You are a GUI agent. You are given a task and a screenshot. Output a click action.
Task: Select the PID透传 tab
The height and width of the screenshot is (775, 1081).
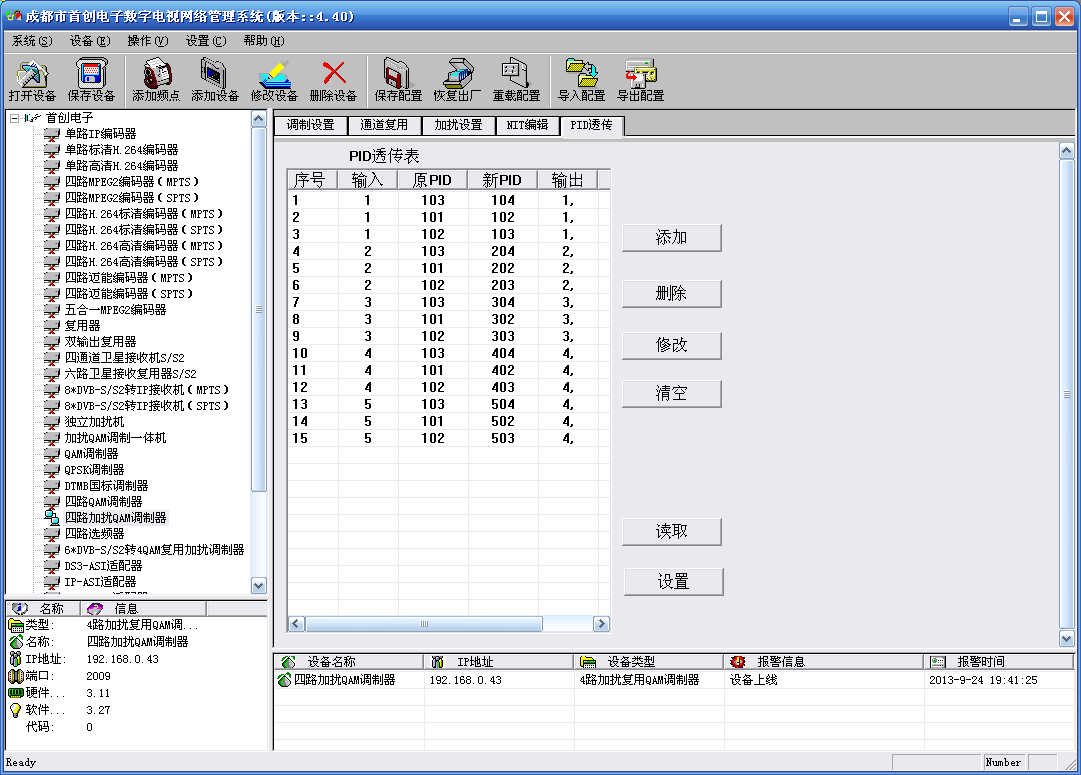click(x=592, y=125)
